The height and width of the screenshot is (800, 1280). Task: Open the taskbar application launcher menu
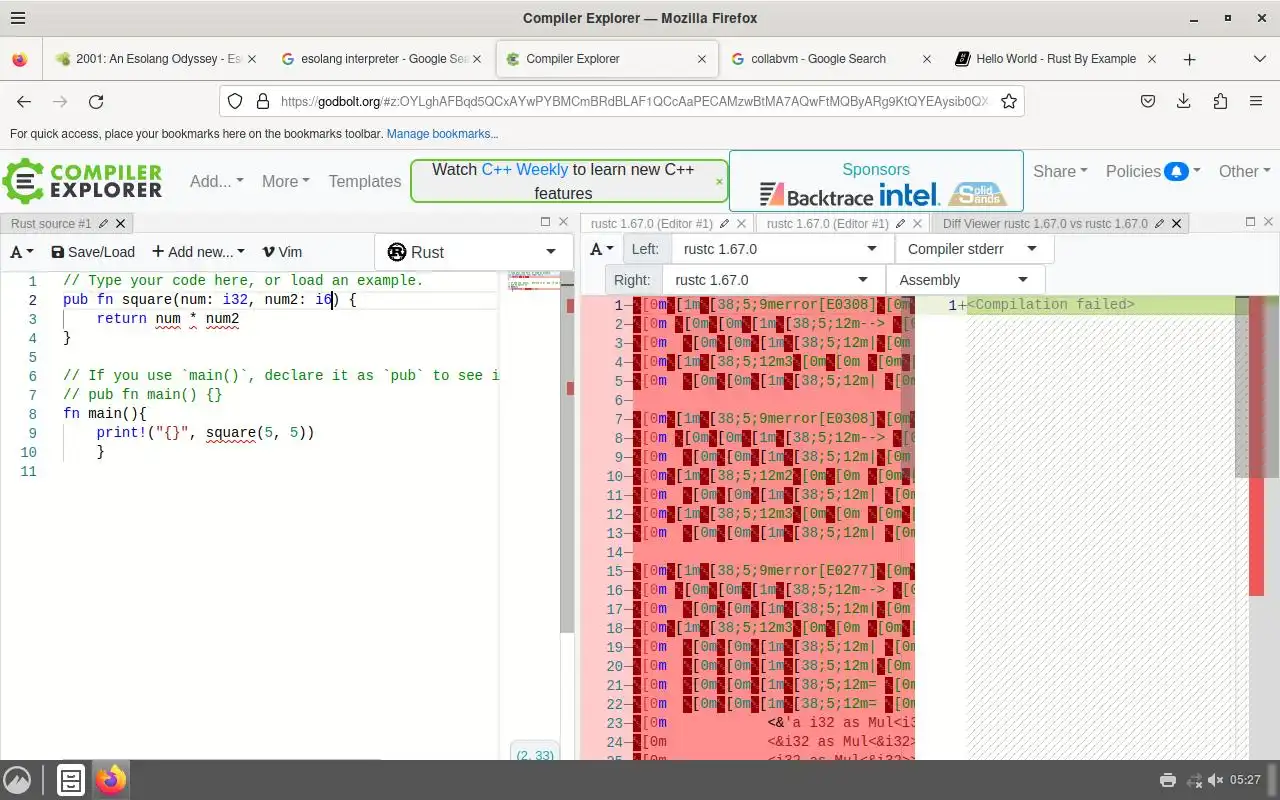17,780
